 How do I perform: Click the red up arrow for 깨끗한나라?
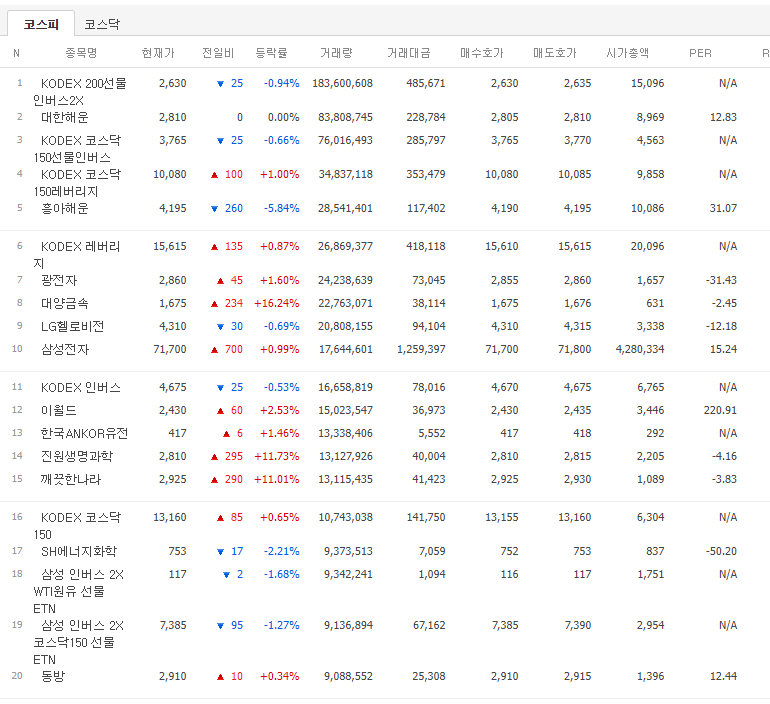(x=214, y=480)
